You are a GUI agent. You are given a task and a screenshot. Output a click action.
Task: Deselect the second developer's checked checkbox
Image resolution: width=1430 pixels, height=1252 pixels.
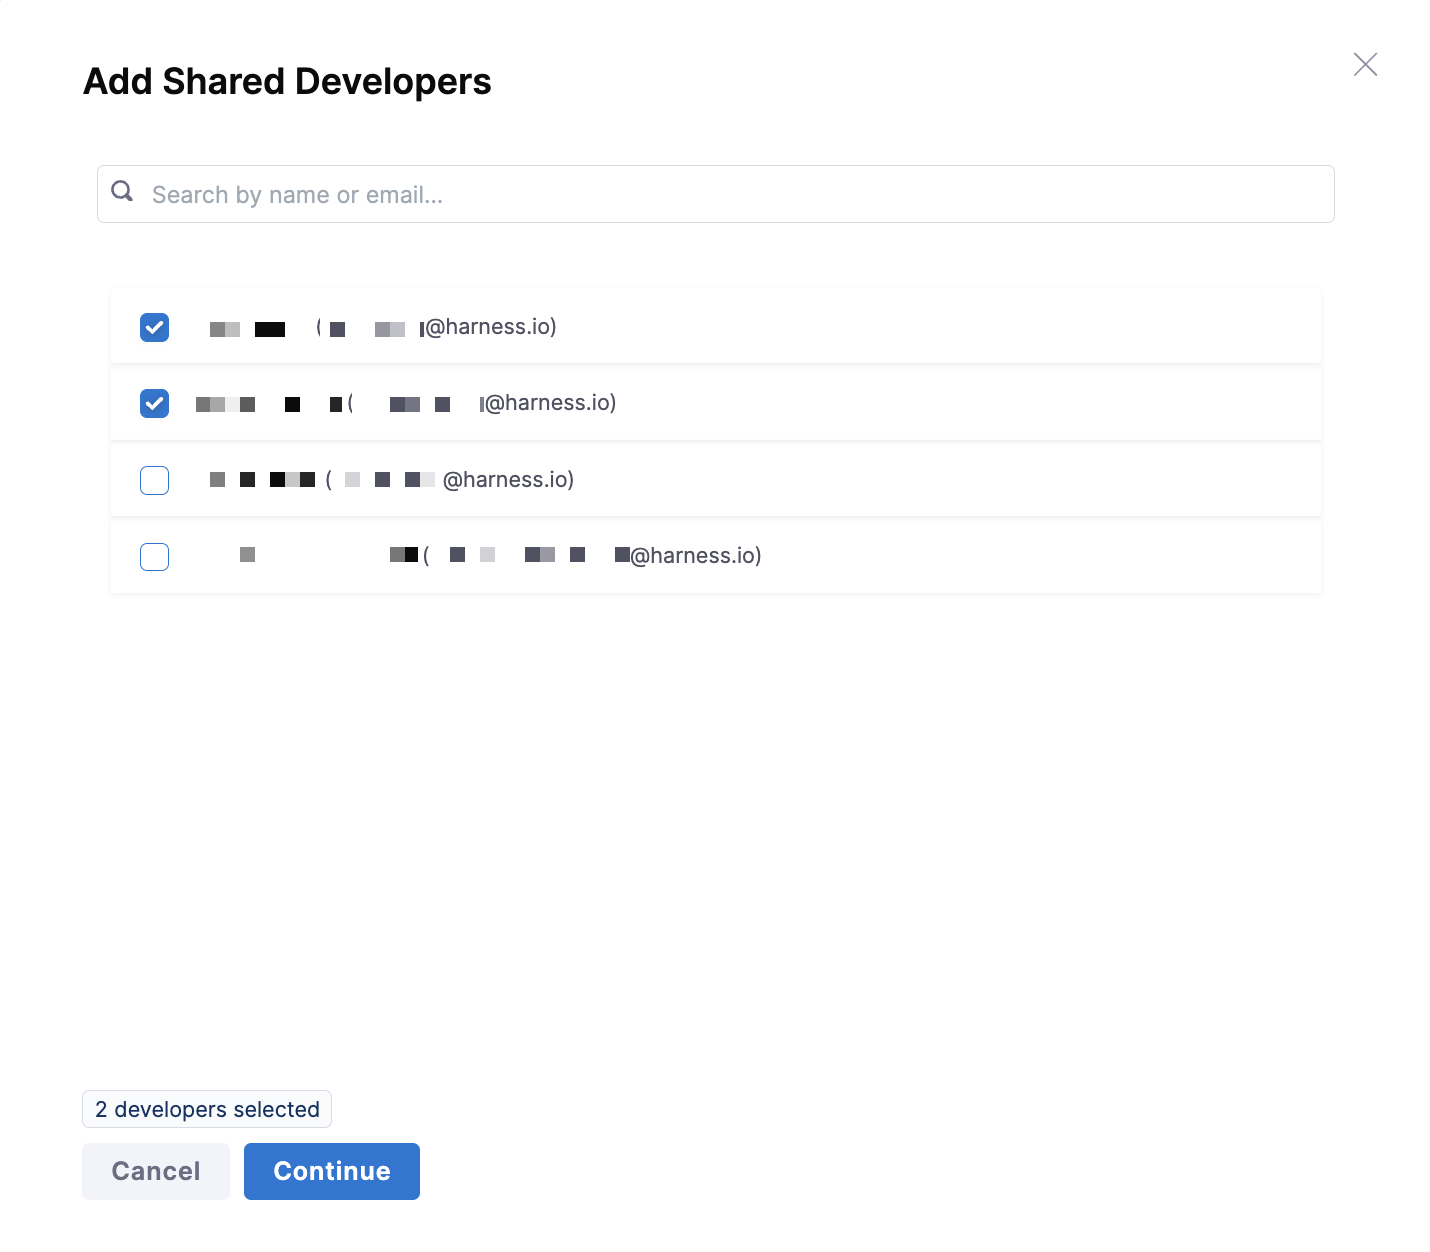[155, 404]
